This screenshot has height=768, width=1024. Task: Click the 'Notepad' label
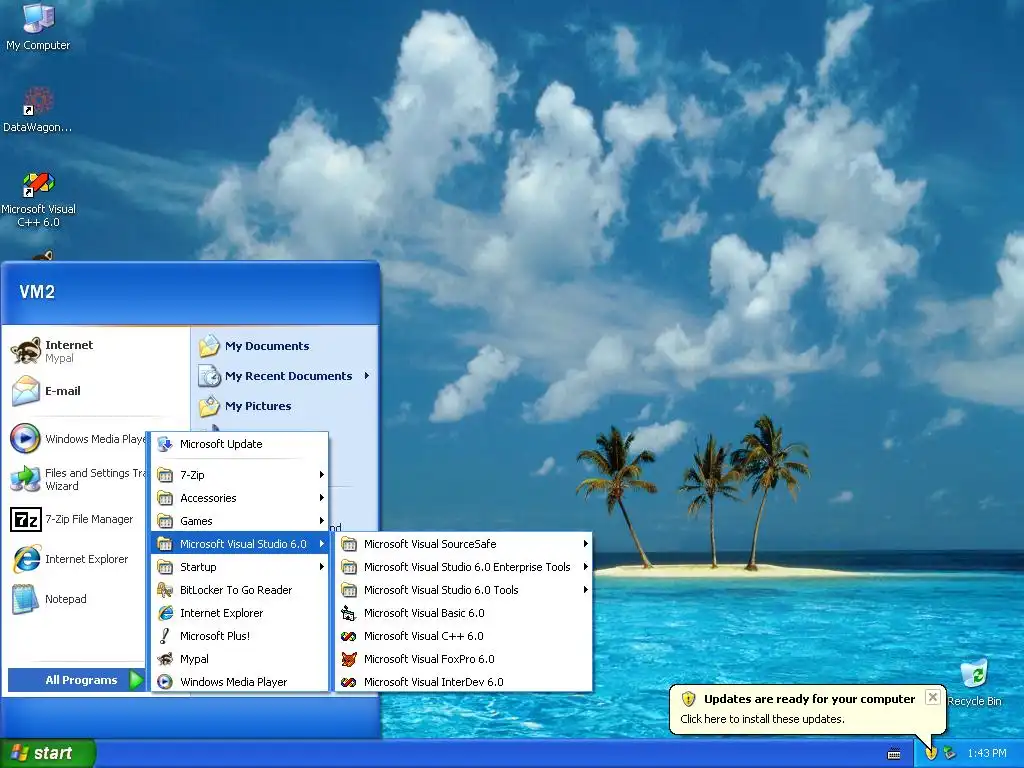[65, 599]
